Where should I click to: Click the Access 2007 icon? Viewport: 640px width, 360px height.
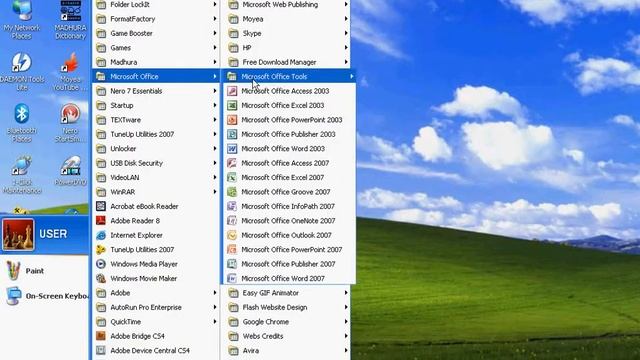click(x=232, y=163)
